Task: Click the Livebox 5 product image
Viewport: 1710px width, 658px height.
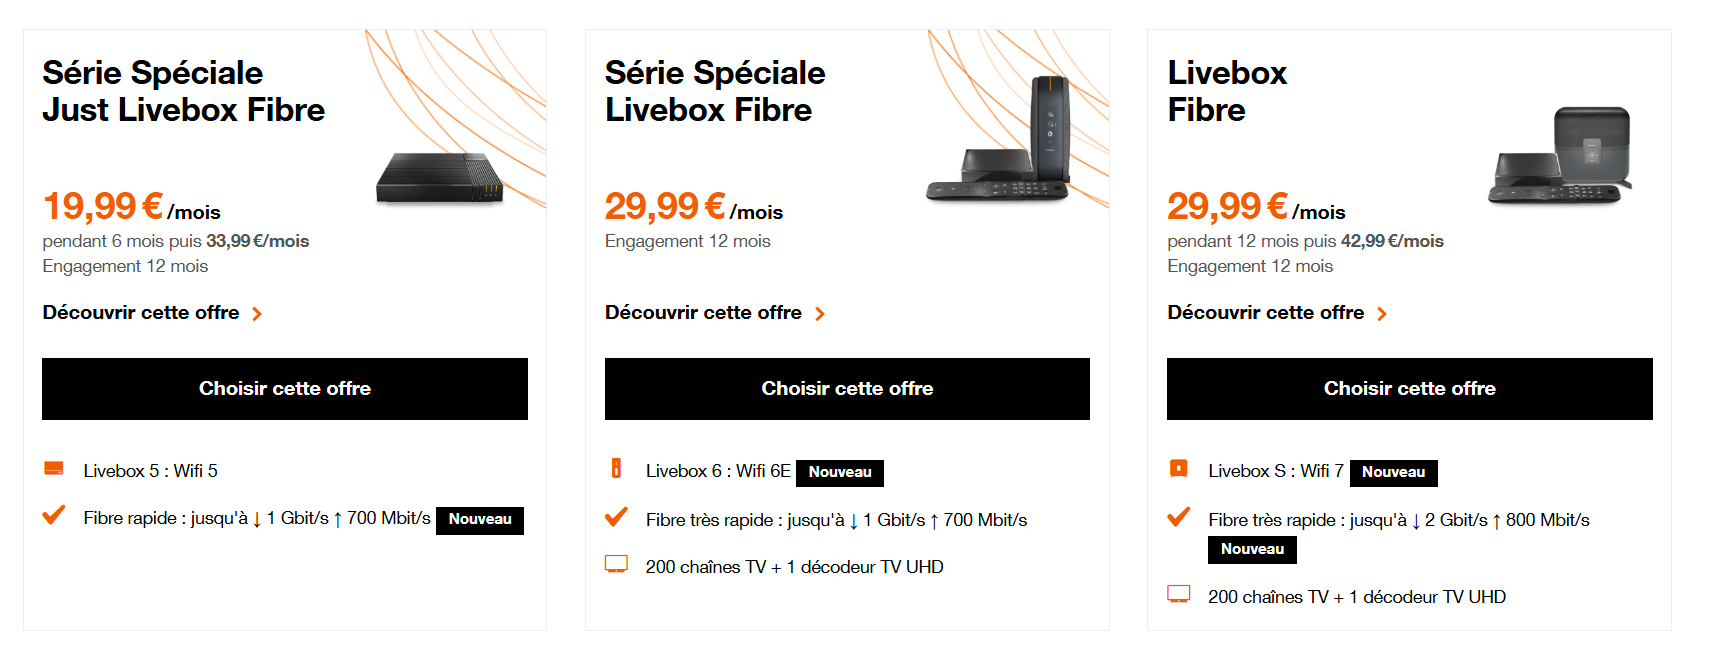Action: click(440, 179)
